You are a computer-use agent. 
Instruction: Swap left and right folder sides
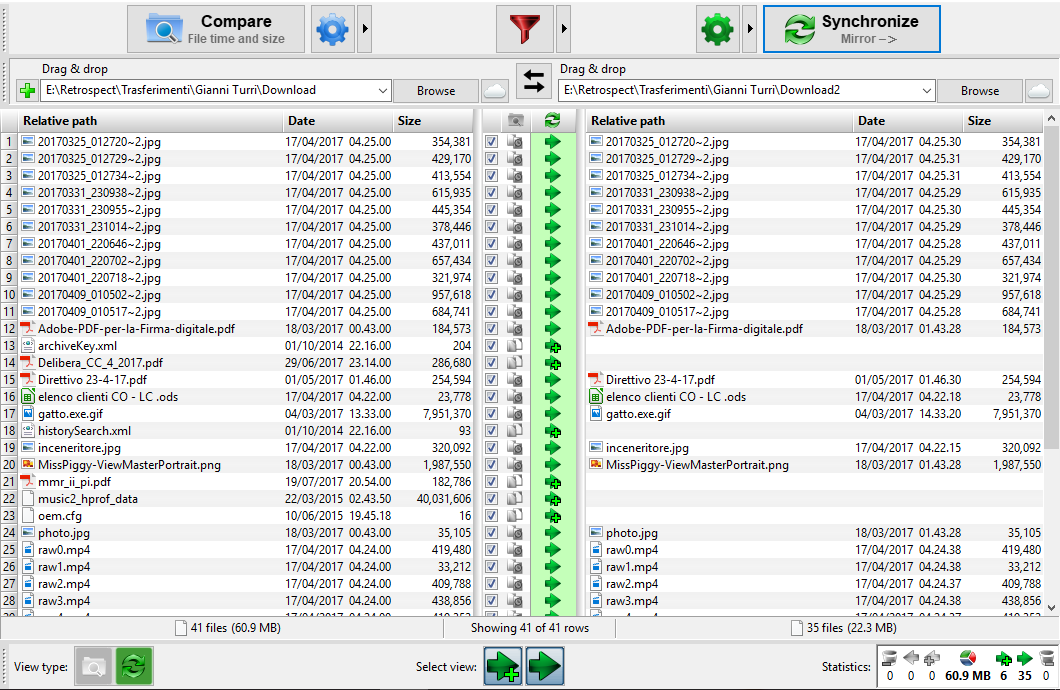[534, 81]
